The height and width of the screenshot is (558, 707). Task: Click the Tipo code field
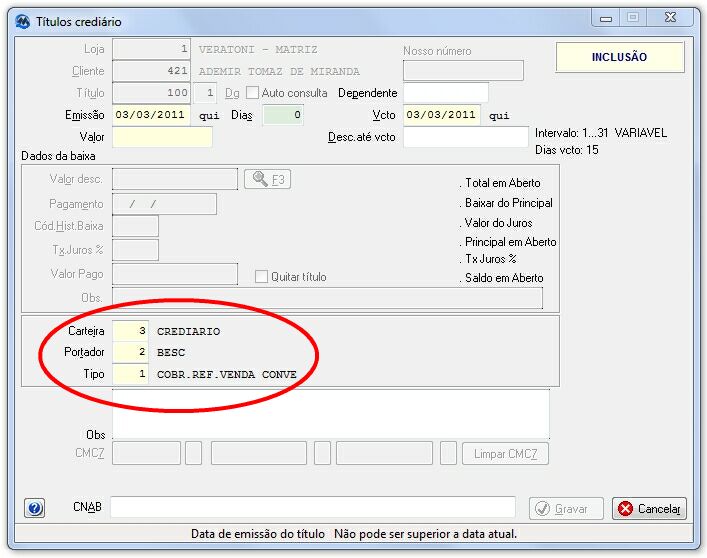pos(130,374)
